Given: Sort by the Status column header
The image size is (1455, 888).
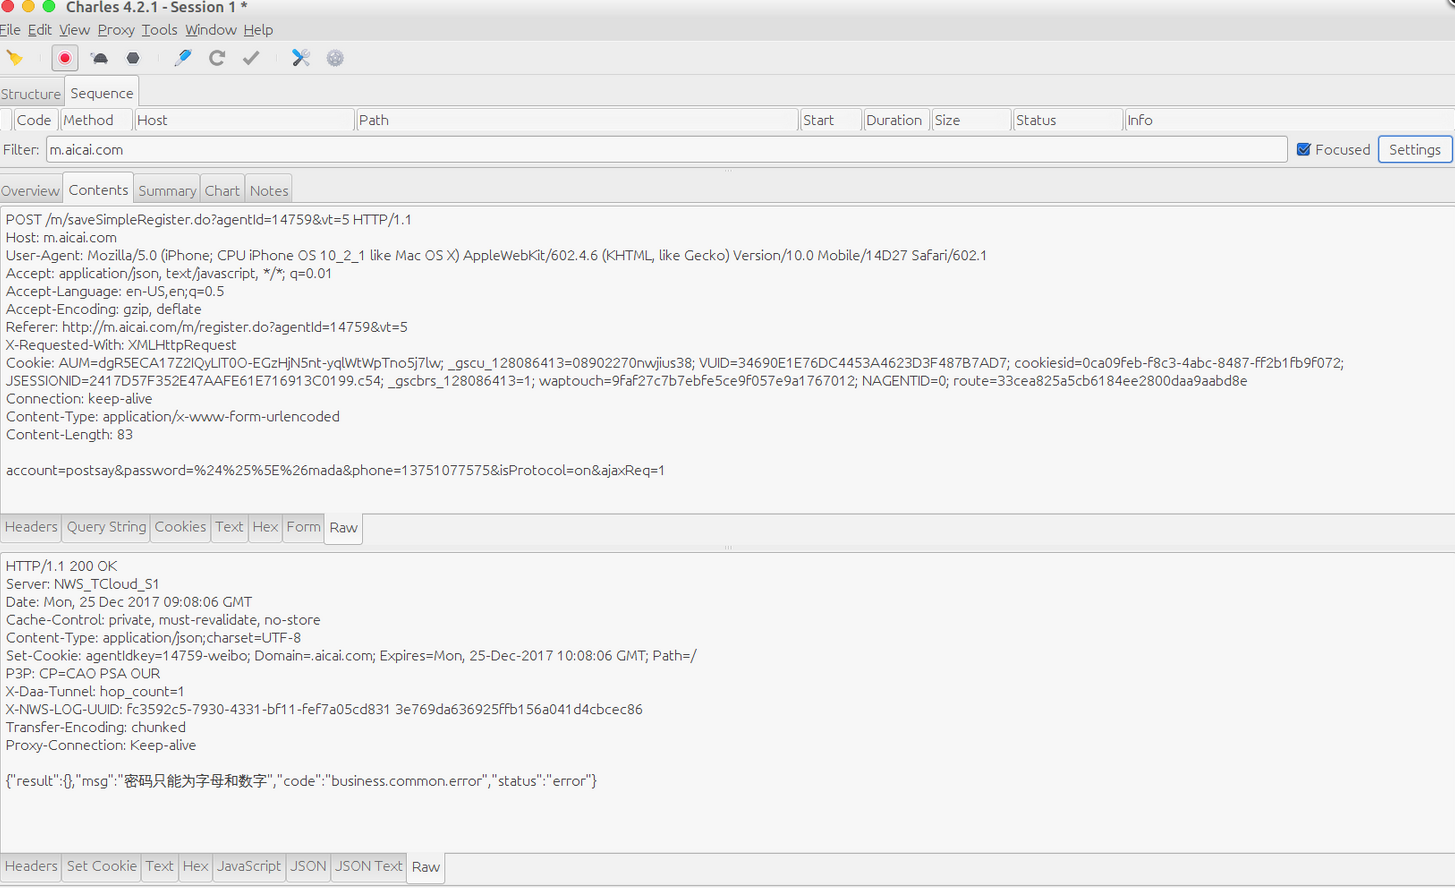Looking at the screenshot, I should point(1067,120).
